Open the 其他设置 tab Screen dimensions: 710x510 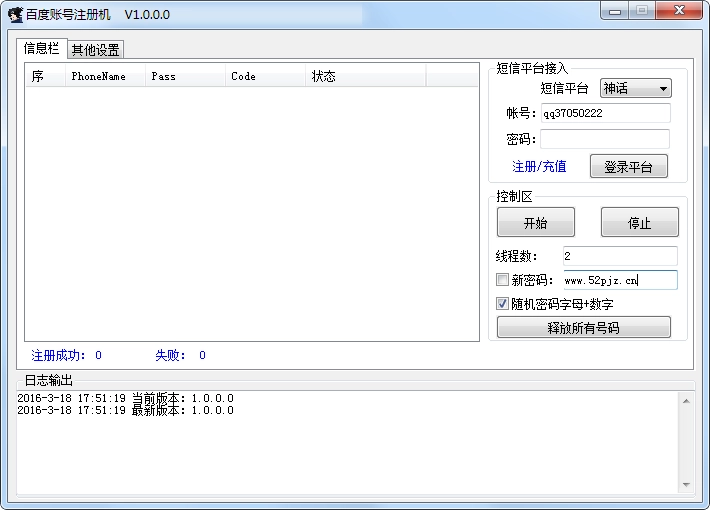(x=96, y=50)
